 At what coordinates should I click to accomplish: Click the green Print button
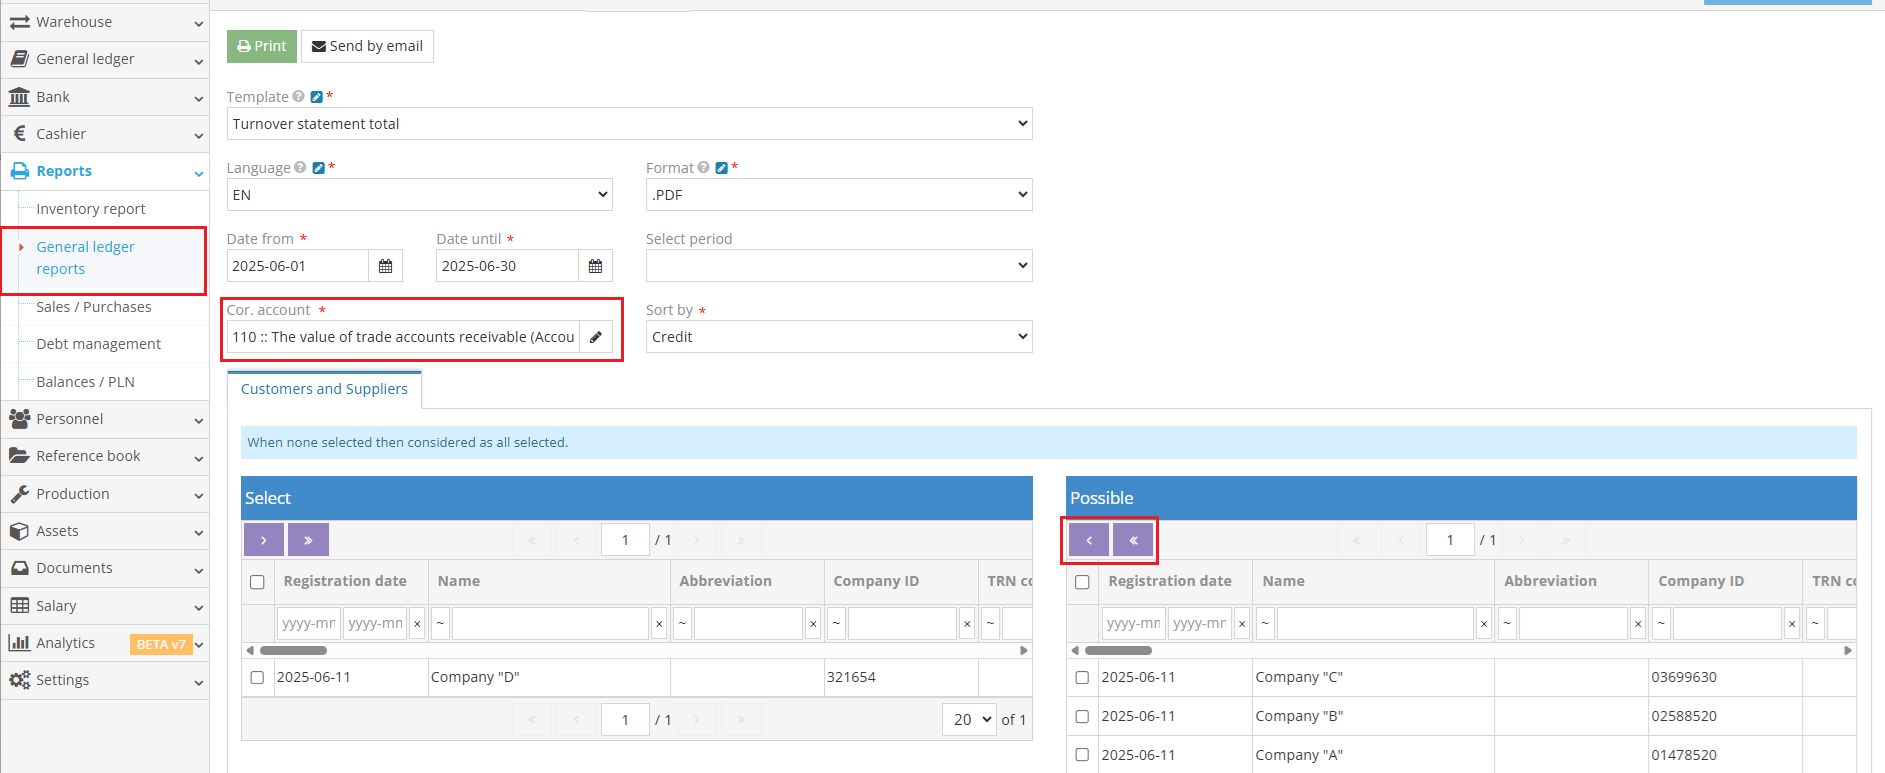tap(262, 46)
